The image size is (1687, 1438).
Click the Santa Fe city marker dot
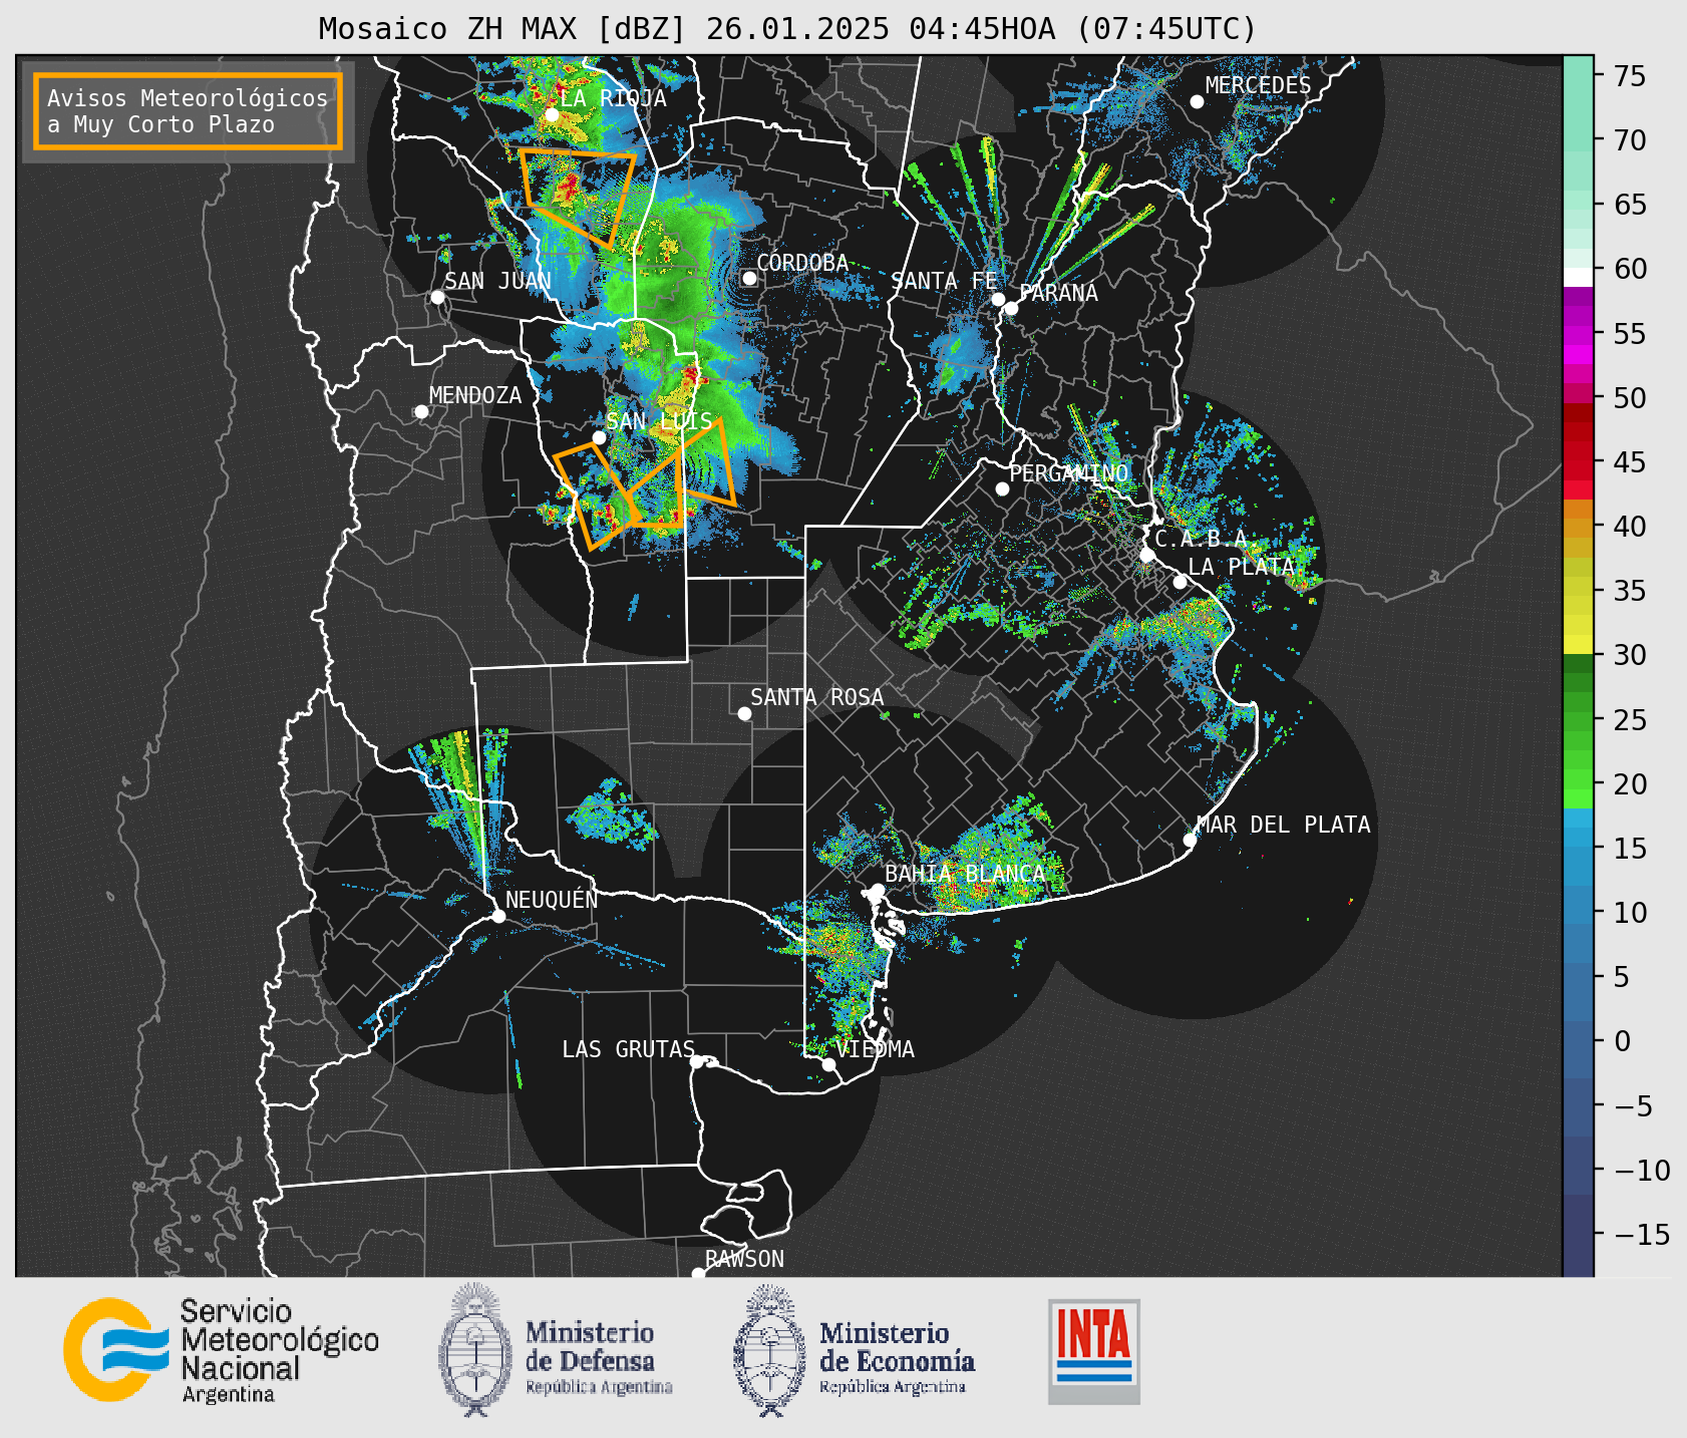pos(998,299)
